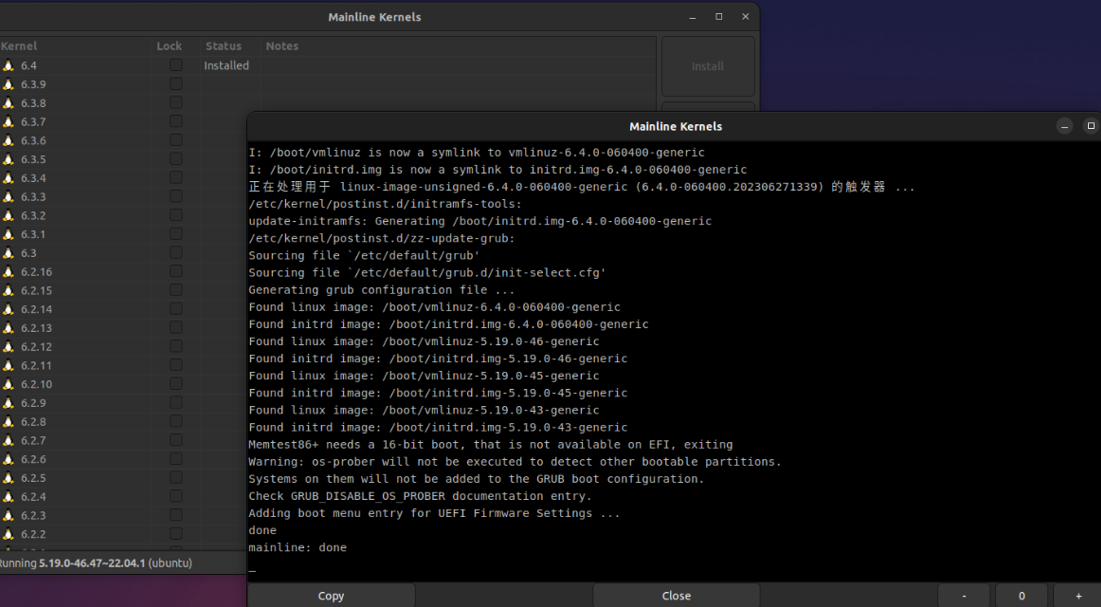Decrease terminal font size with minus button

tap(964, 596)
